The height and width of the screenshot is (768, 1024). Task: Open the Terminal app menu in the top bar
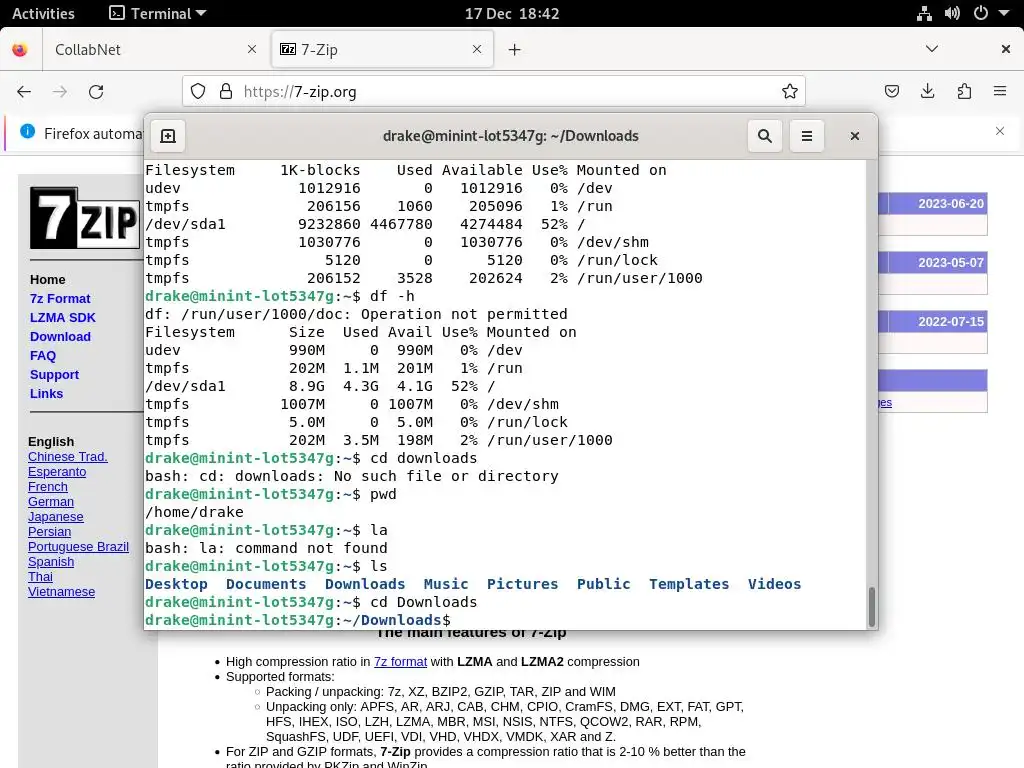(x=157, y=13)
